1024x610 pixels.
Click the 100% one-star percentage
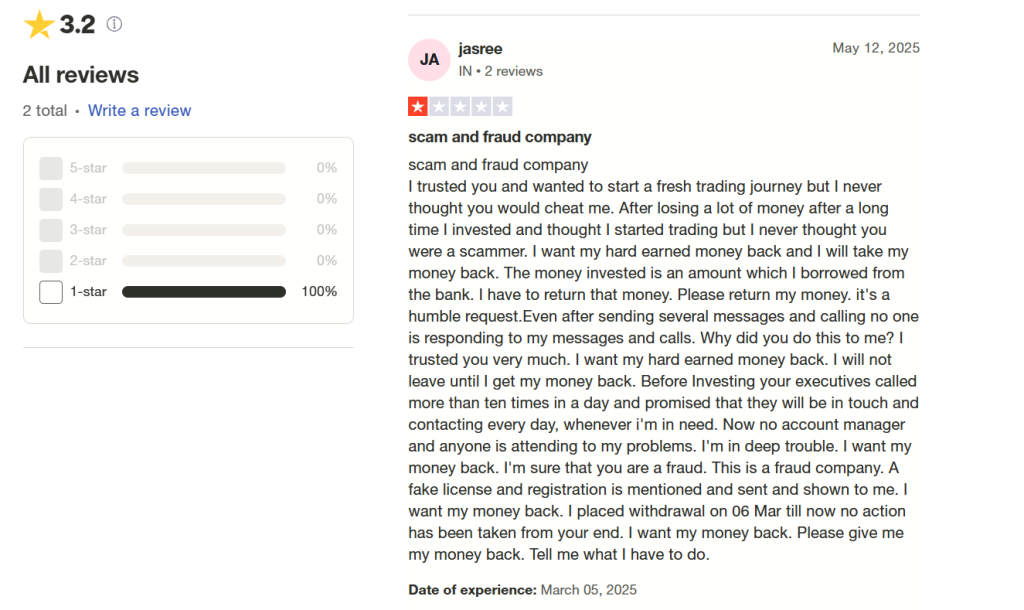[319, 292]
